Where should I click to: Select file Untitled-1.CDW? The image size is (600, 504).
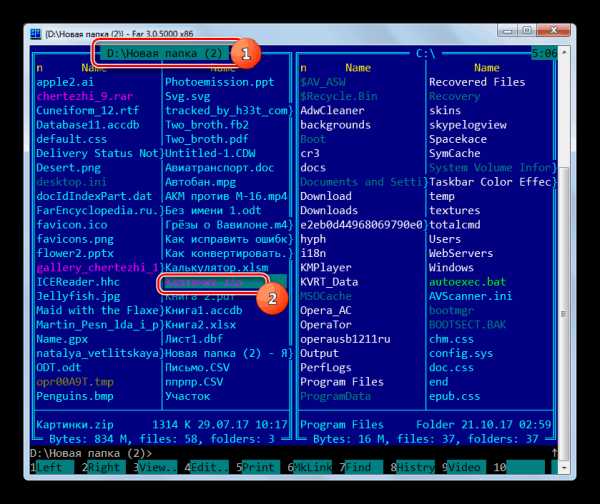(210, 153)
